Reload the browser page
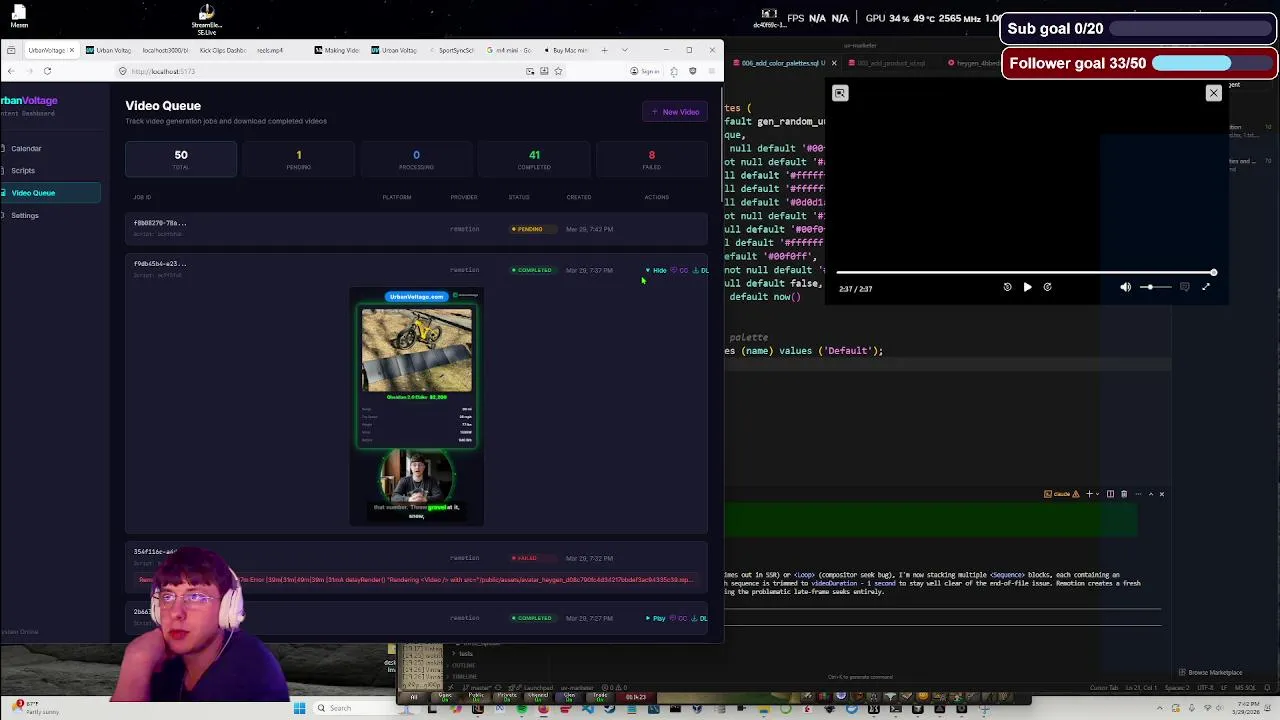The height and width of the screenshot is (720, 1280). click(47, 71)
